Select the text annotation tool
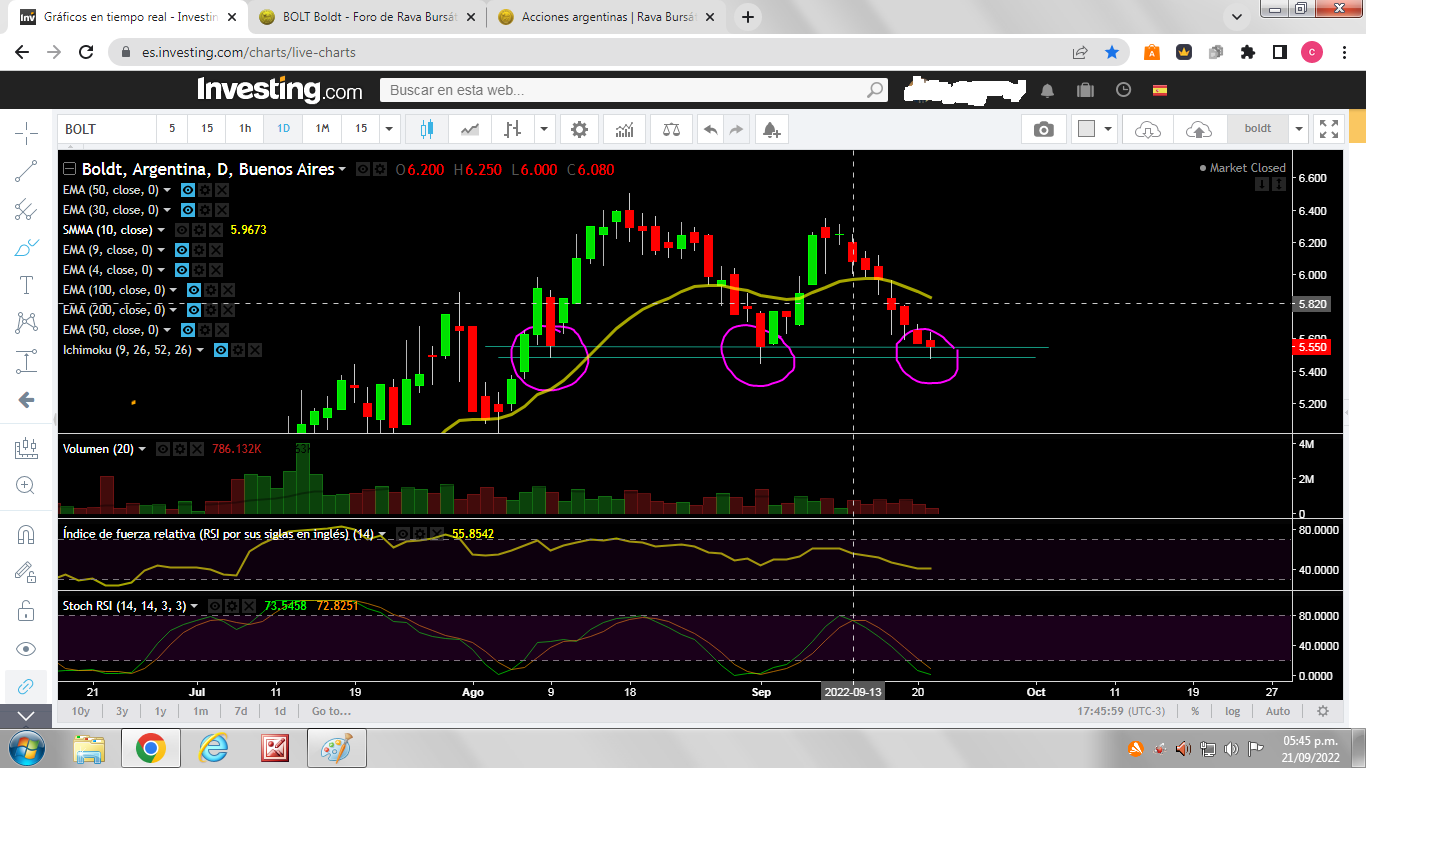The image size is (1440, 856). click(26, 286)
